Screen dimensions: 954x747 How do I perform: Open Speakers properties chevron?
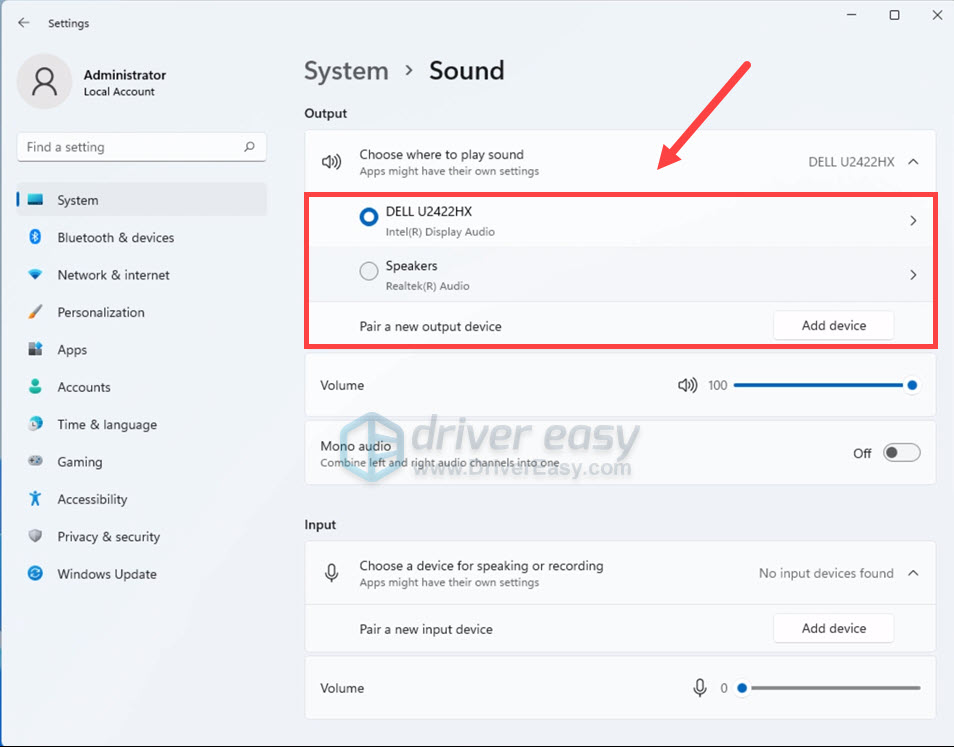913,275
